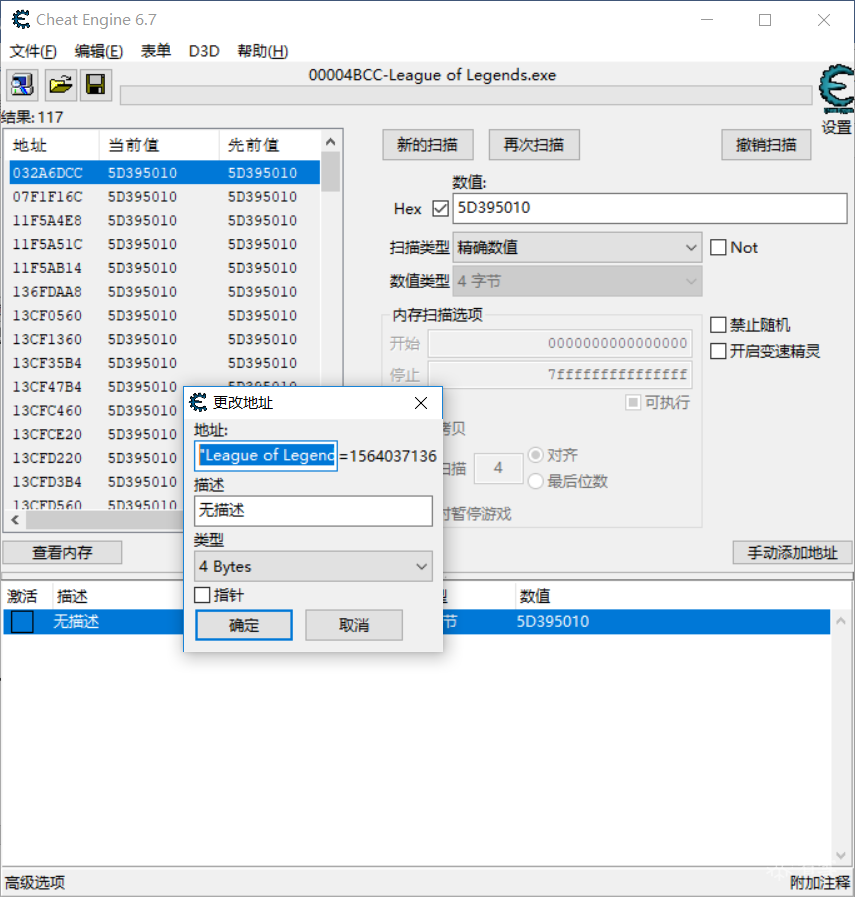The height and width of the screenshot is (897, 855).
Task: Open the 帮助(H) menu
Action: click(x=263, y=51)
